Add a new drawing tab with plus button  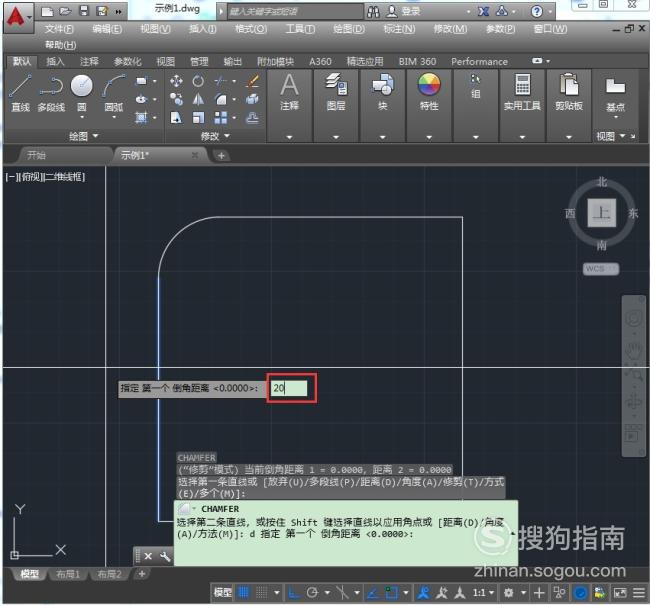coord(221,156)
